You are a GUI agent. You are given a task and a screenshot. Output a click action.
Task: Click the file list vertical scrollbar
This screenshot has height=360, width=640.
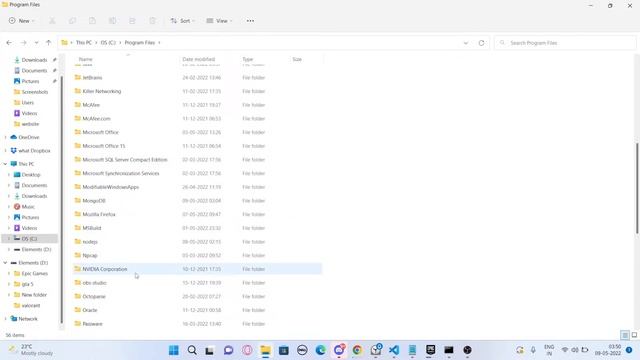tap(637, 189)
